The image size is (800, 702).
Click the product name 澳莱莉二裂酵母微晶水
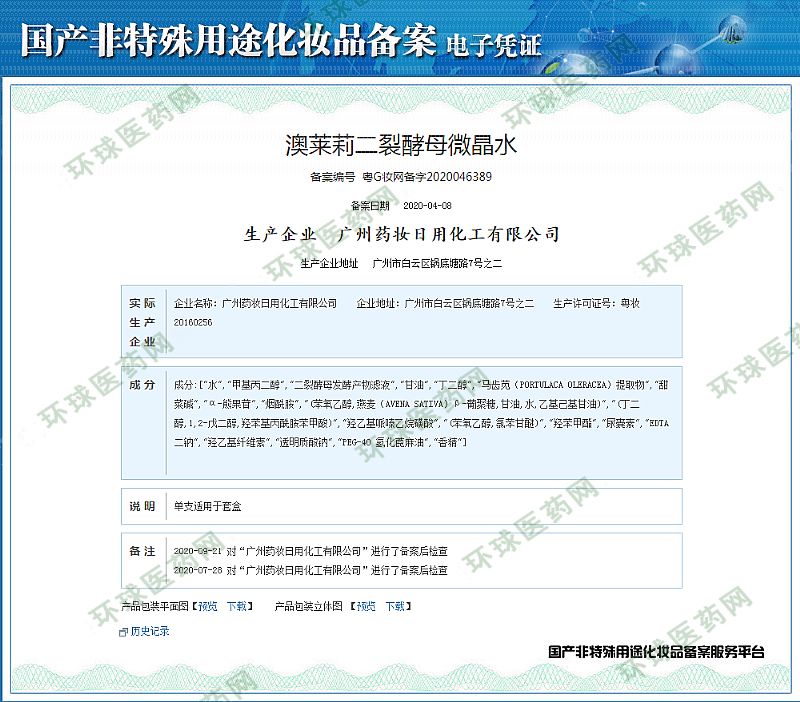coord(399,144)
